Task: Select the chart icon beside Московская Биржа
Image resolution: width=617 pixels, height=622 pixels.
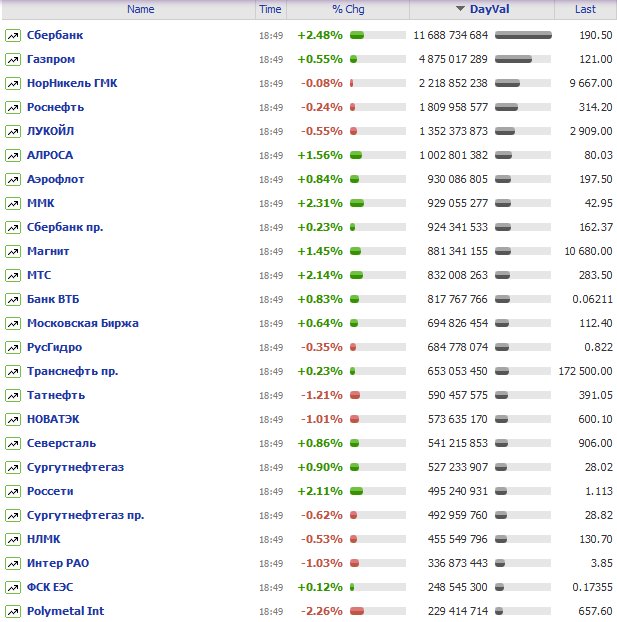Action: click(x=13, y=323)
